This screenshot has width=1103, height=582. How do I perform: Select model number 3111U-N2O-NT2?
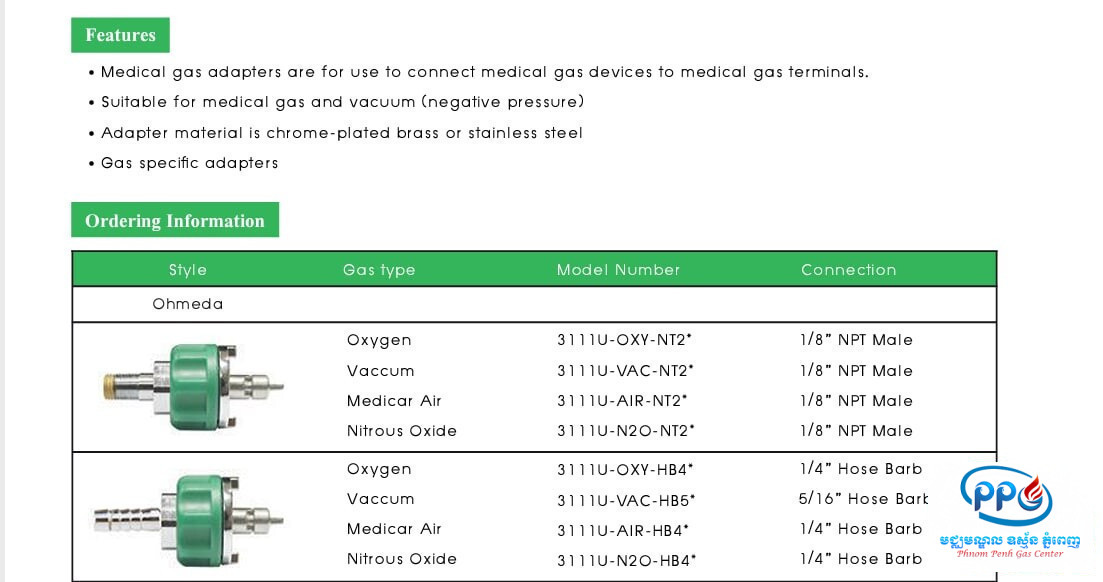coord(626,431)
